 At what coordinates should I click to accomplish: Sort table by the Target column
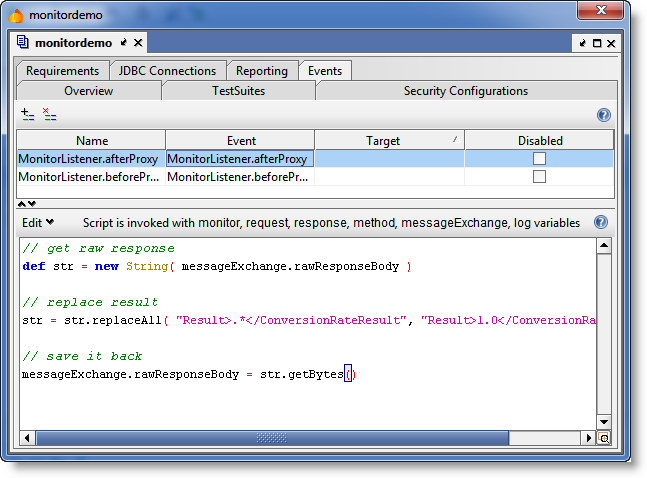pos(389,140)
